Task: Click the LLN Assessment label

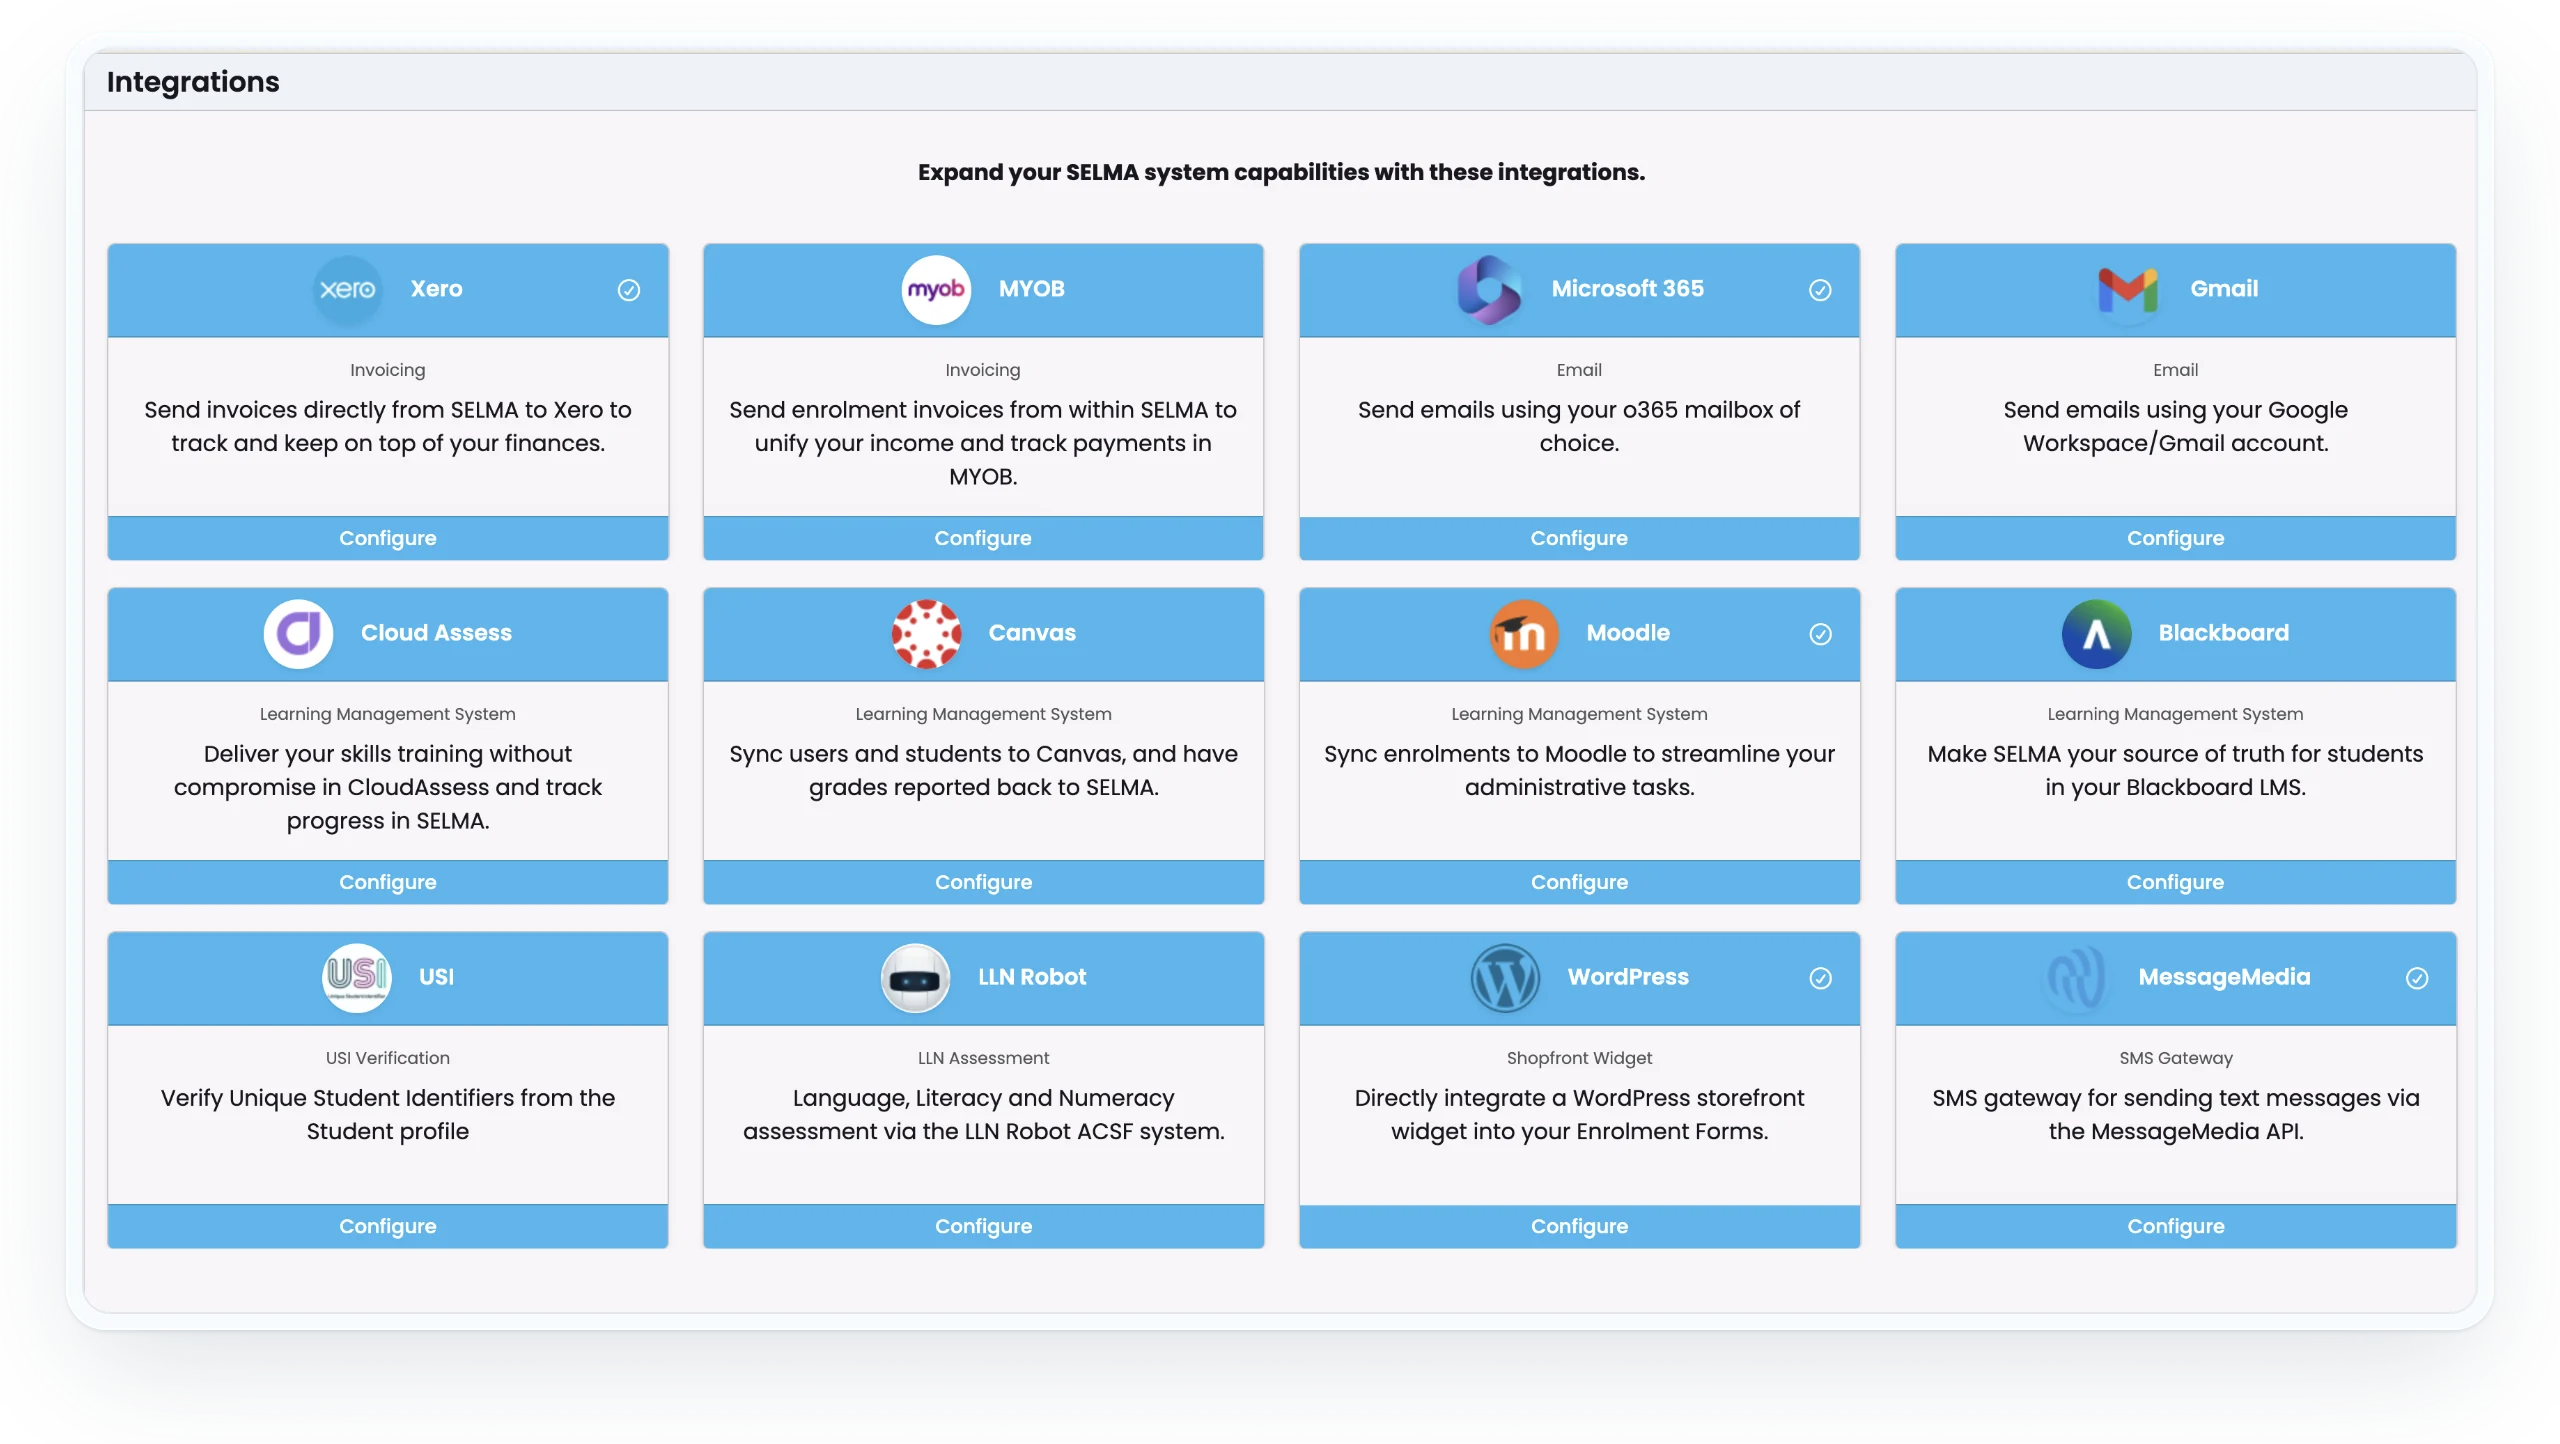Action: click(x=983, y=1058)
